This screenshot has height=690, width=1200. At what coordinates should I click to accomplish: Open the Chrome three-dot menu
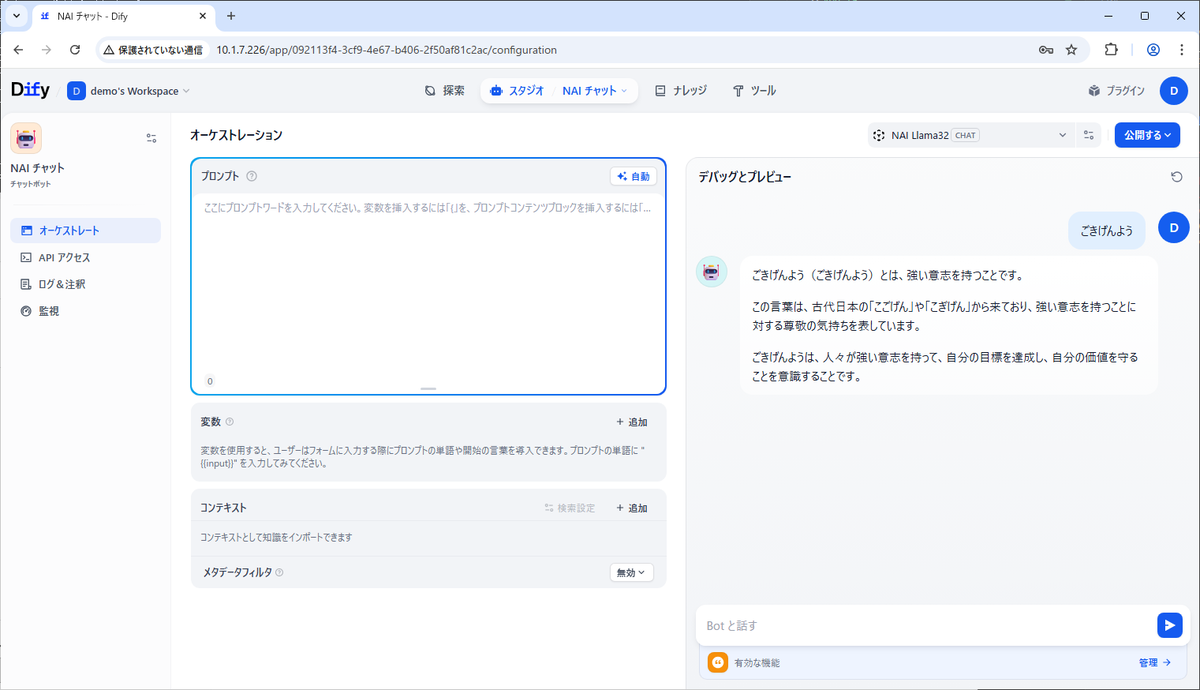pos(1181,50)
